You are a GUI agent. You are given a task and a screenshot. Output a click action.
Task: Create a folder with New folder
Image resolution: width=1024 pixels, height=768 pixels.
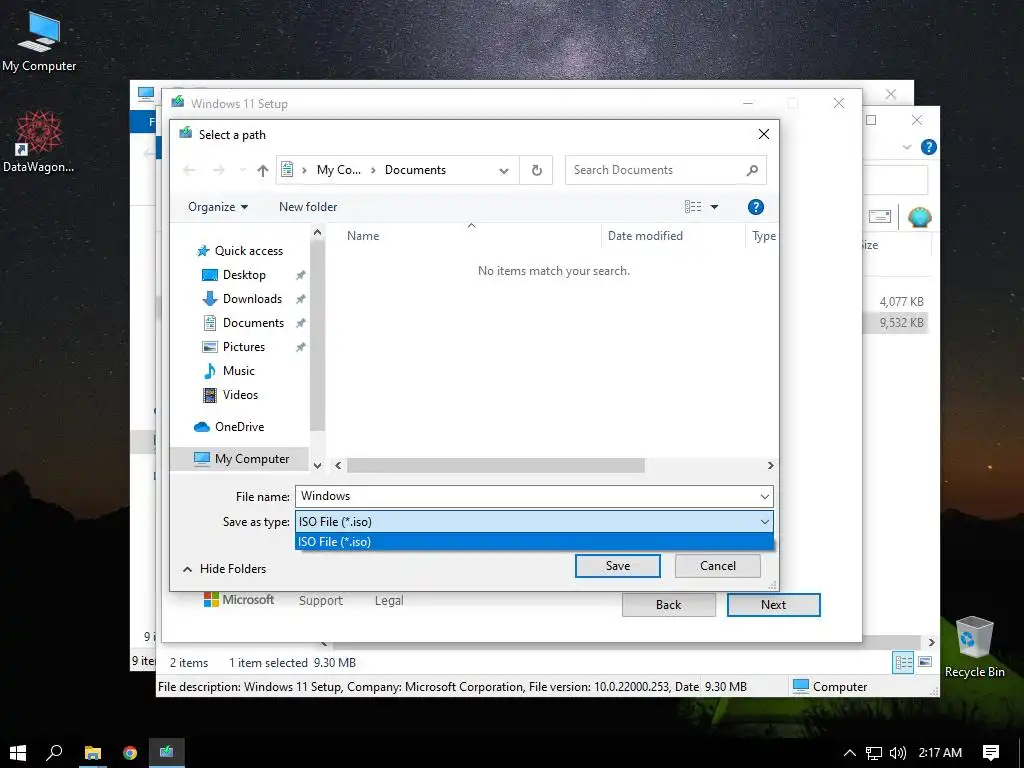308,207
